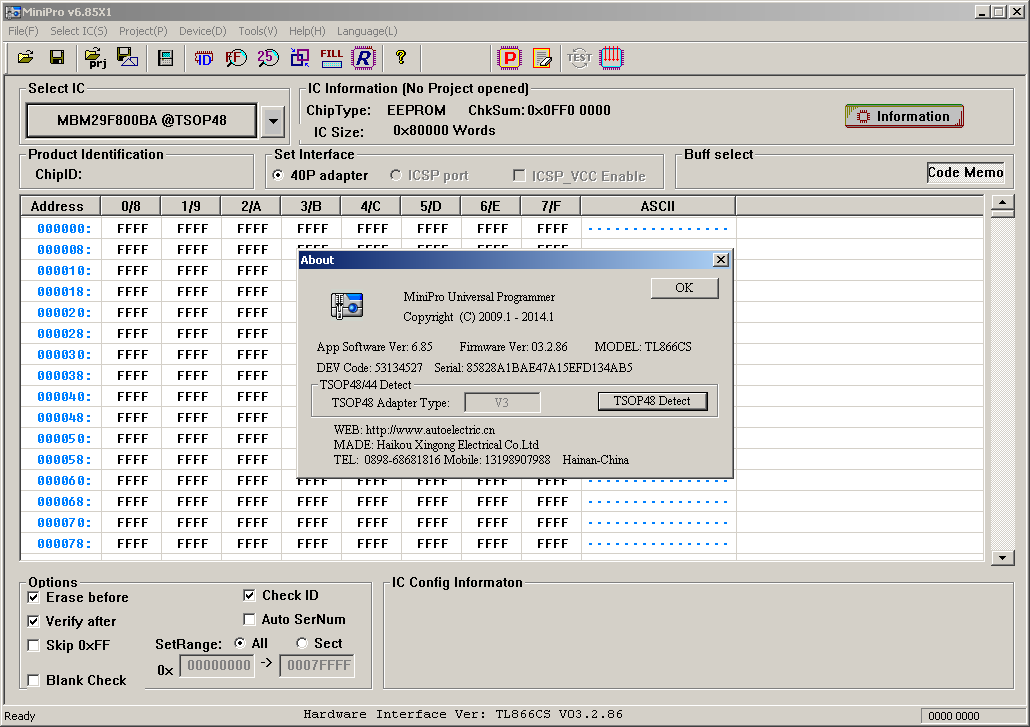Click the chip ID toolbar icon
This screenshot has width=1030, height=727.
(x=203, y=58)
